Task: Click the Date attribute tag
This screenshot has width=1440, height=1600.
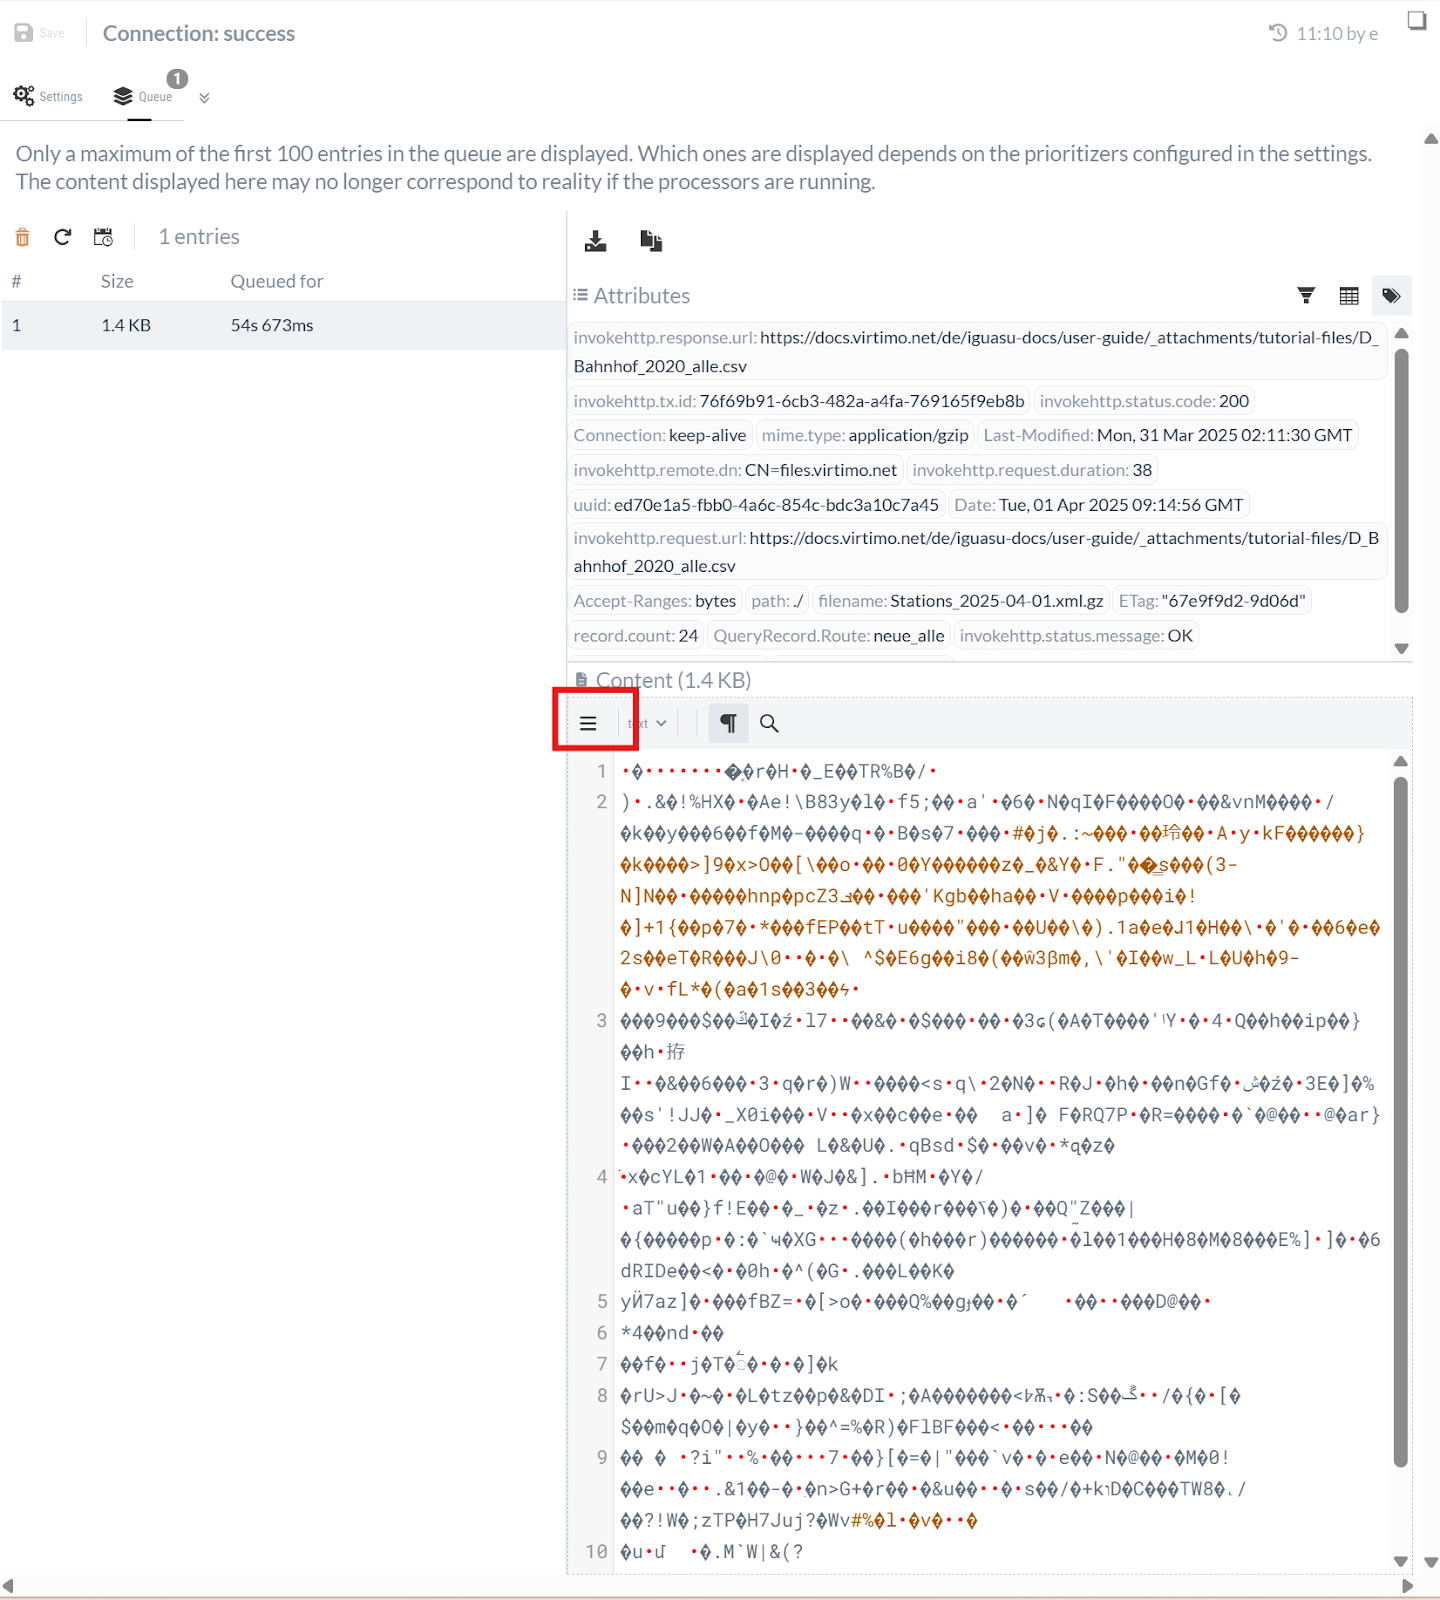Action: [1099, 505]
